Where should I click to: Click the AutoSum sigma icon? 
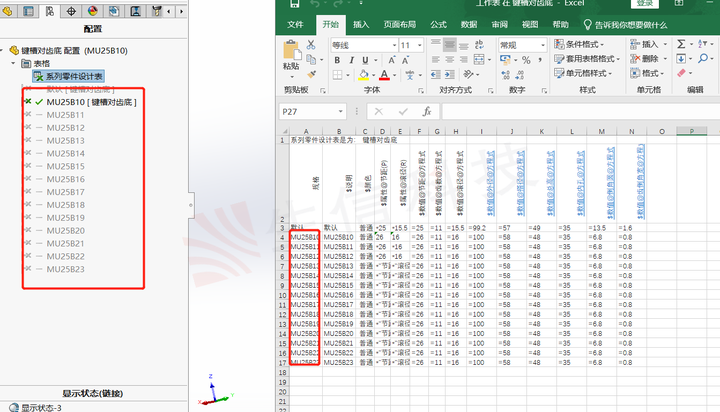tap(681, 44)
